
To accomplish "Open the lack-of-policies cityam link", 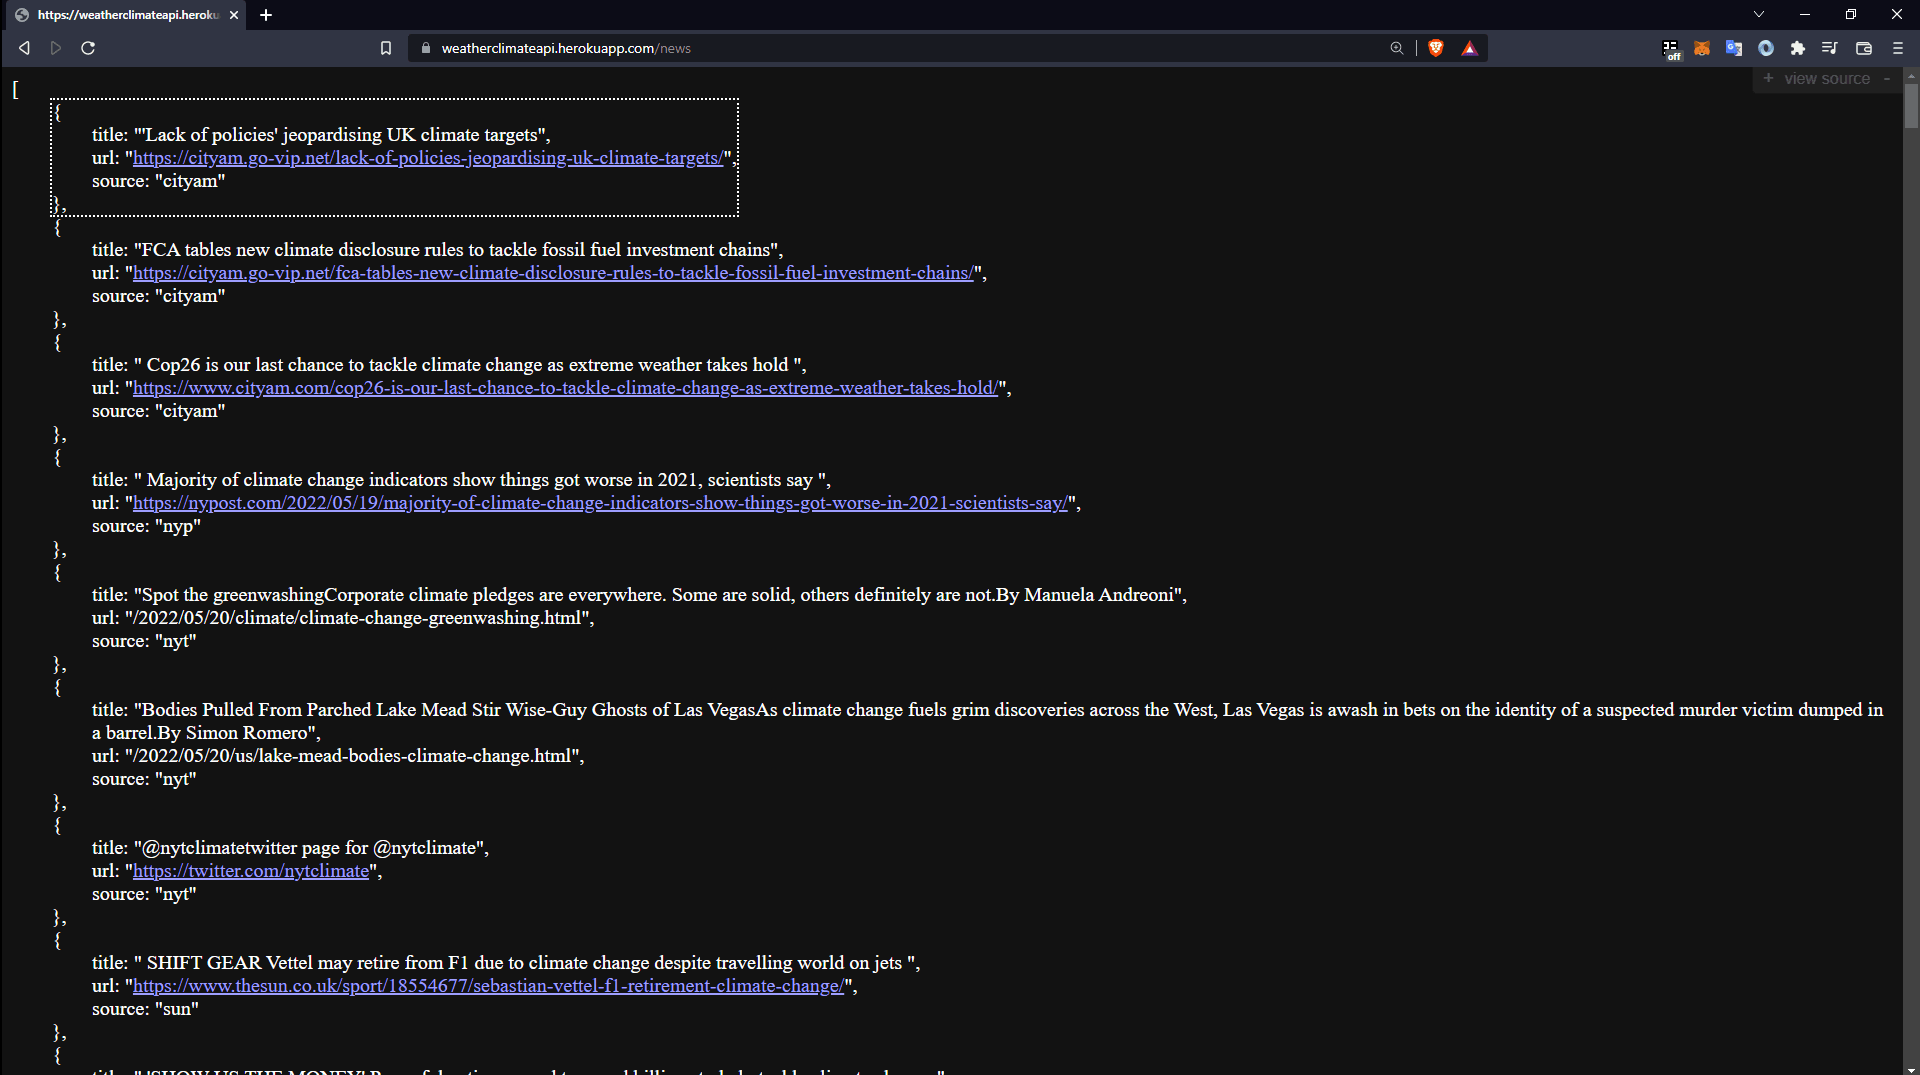I will (428, 158).
